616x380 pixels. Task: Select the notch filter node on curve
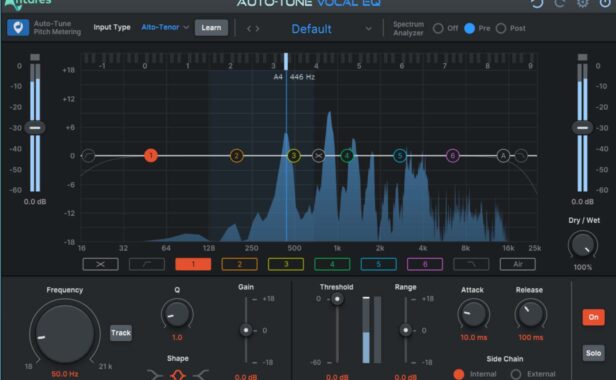tap(319, 156)
